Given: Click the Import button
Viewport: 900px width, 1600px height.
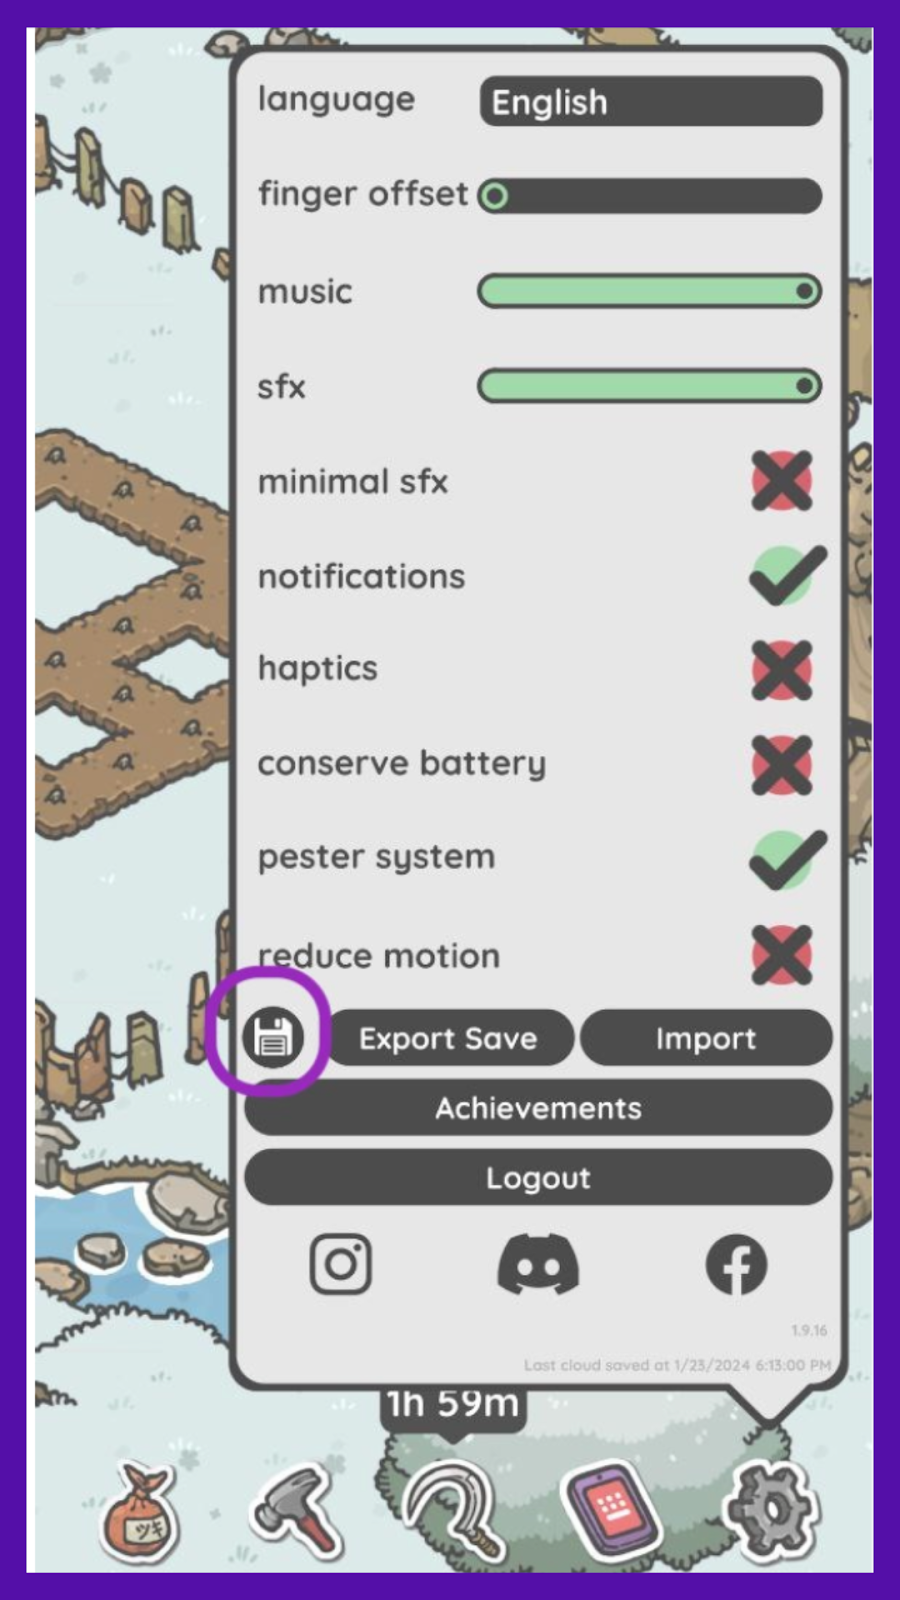Looking at the screenshot, I should click(706, 1038).
